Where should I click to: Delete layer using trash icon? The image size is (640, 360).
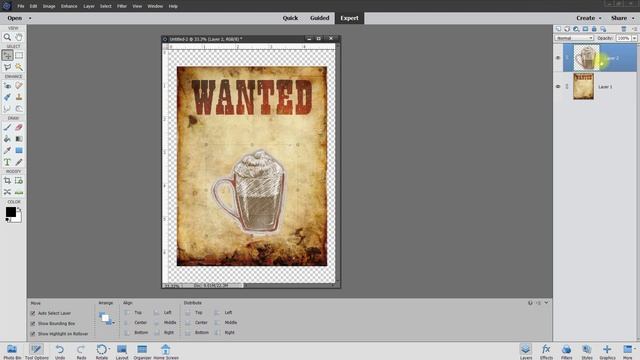[624, 29]
